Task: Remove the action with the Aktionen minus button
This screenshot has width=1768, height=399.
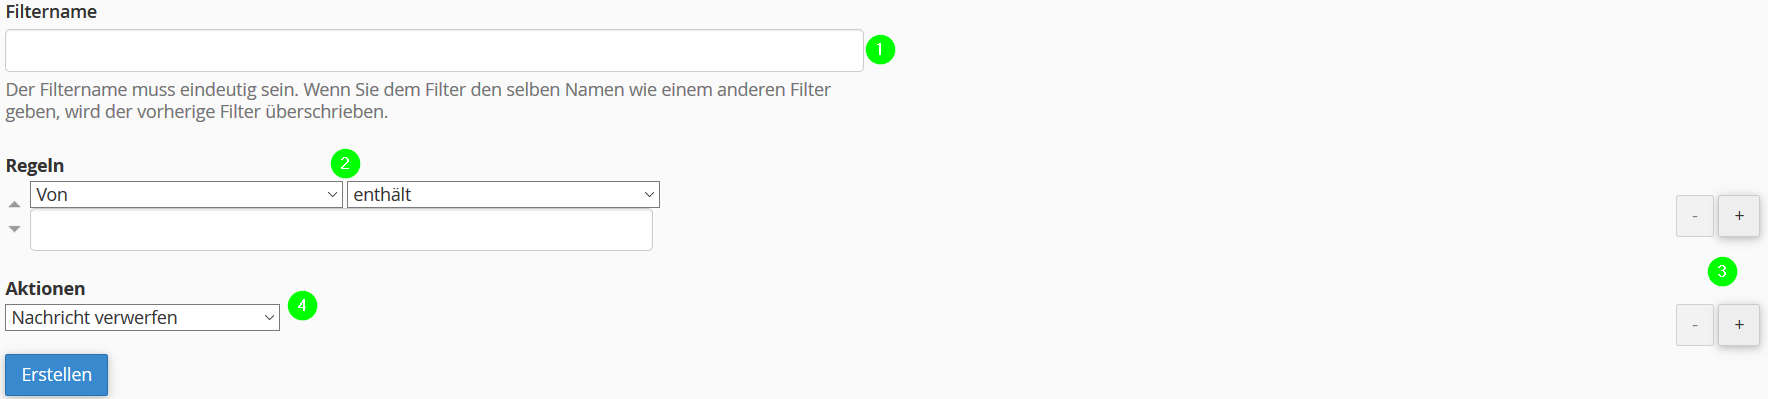Action: pos(1695,325)
